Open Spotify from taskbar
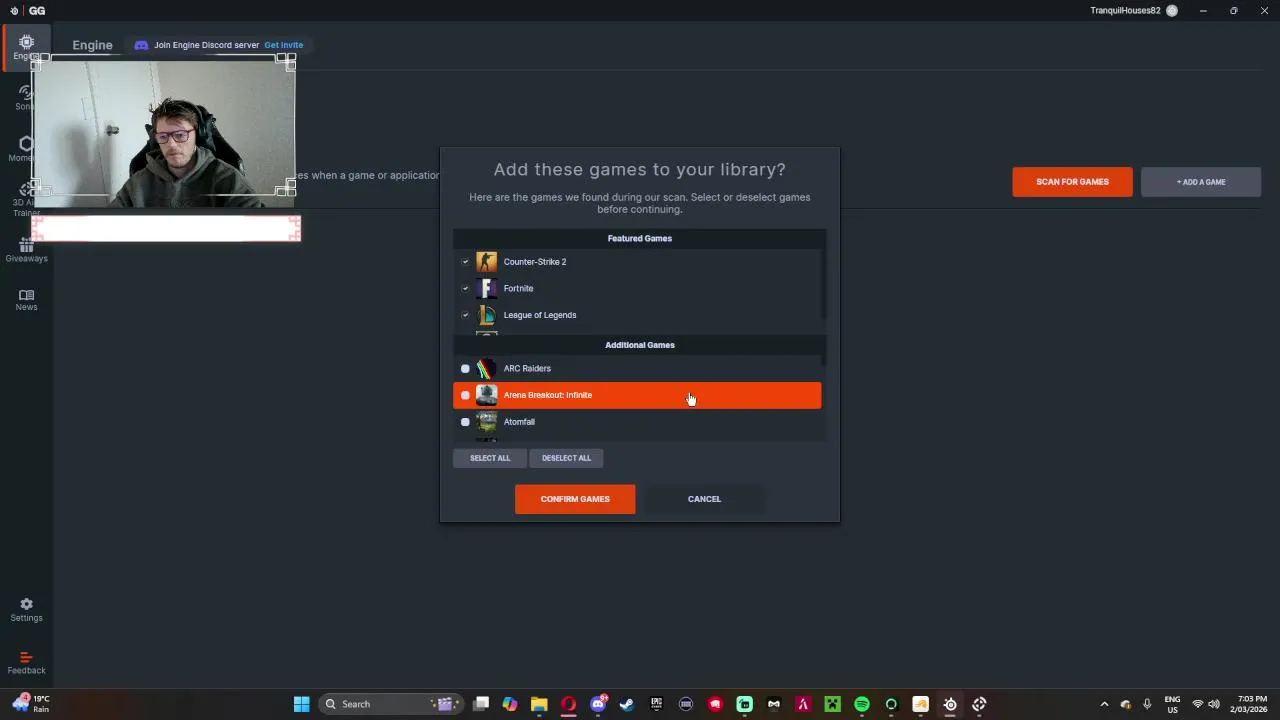The image size is (1280, 720). click(862, 704)
